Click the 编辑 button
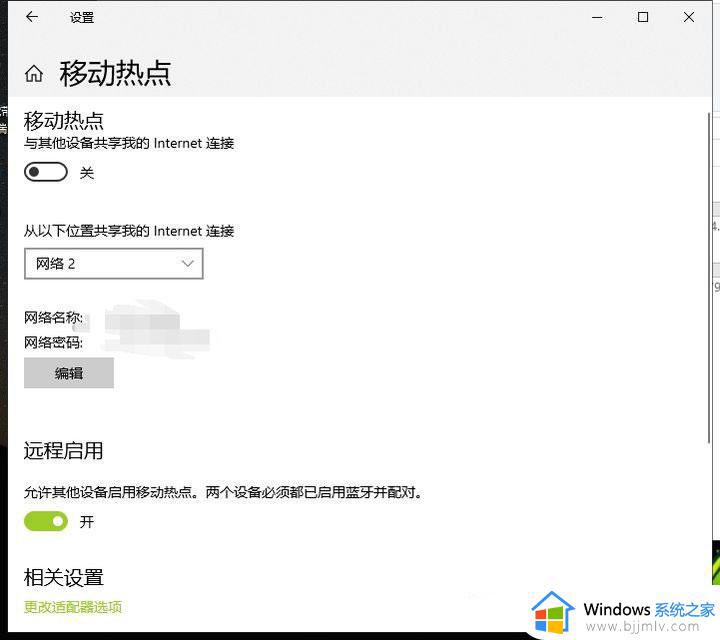 (x=69, y=373)
